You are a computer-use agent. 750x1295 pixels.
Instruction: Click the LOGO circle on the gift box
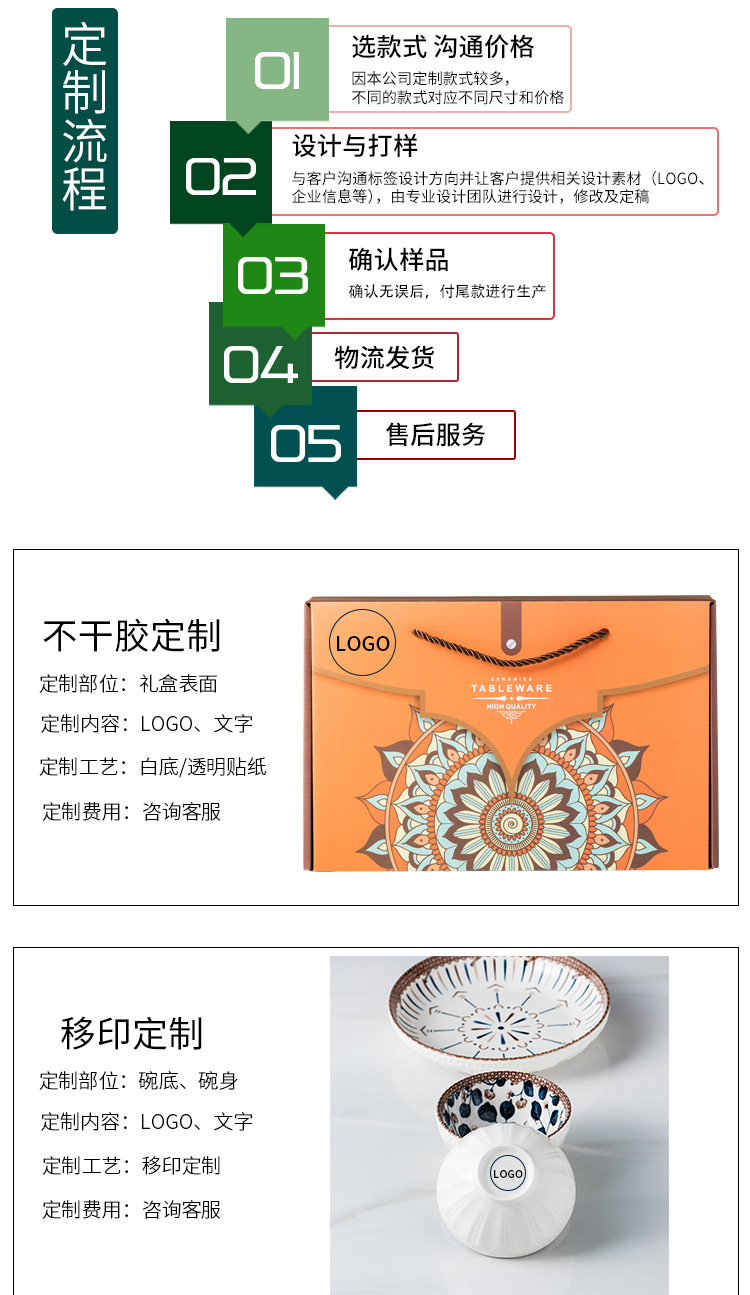362,643
